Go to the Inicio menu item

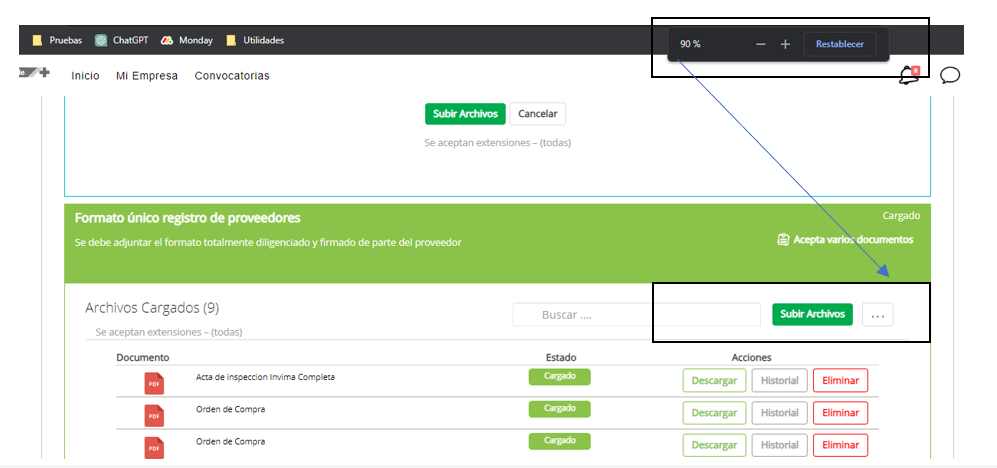(85, 76)
